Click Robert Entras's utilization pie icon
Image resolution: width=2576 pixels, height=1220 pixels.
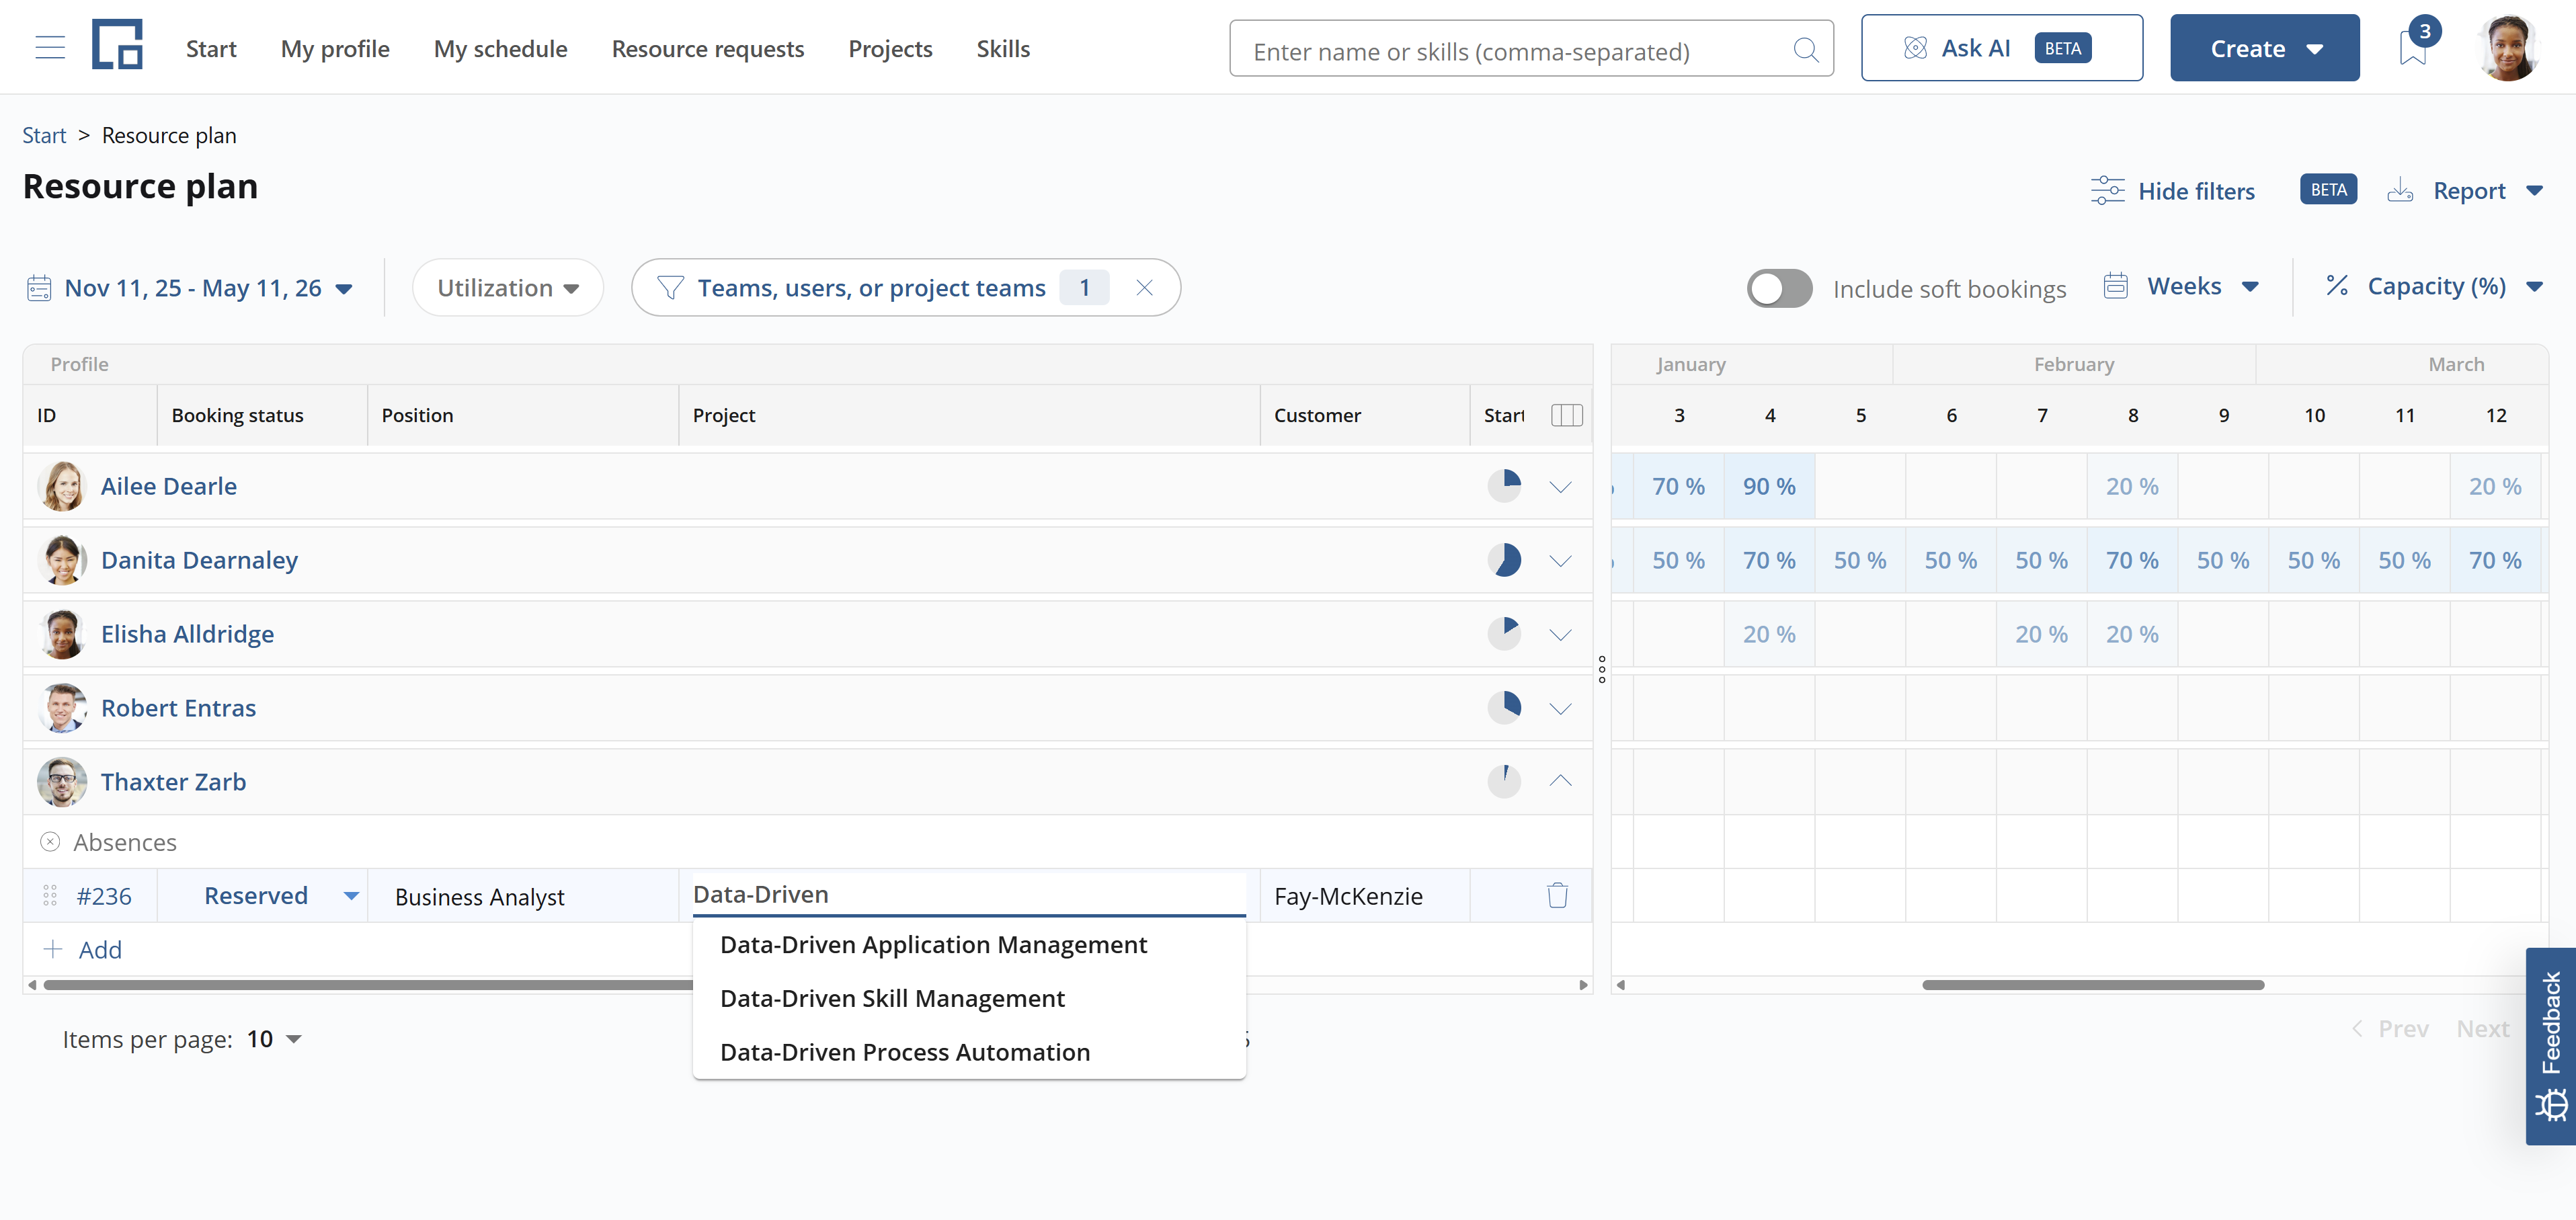1504,708
